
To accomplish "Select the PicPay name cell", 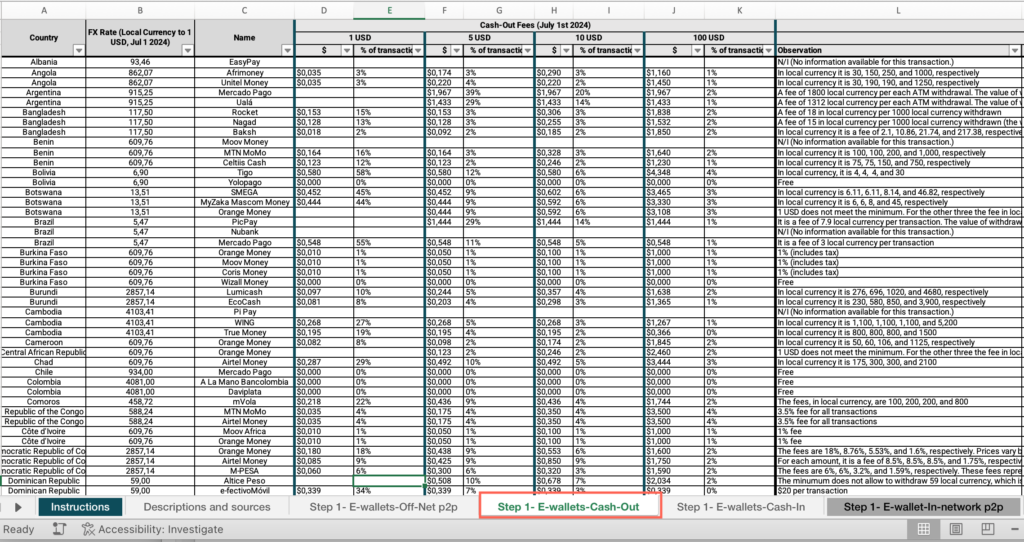I will [x=244, y=222].
